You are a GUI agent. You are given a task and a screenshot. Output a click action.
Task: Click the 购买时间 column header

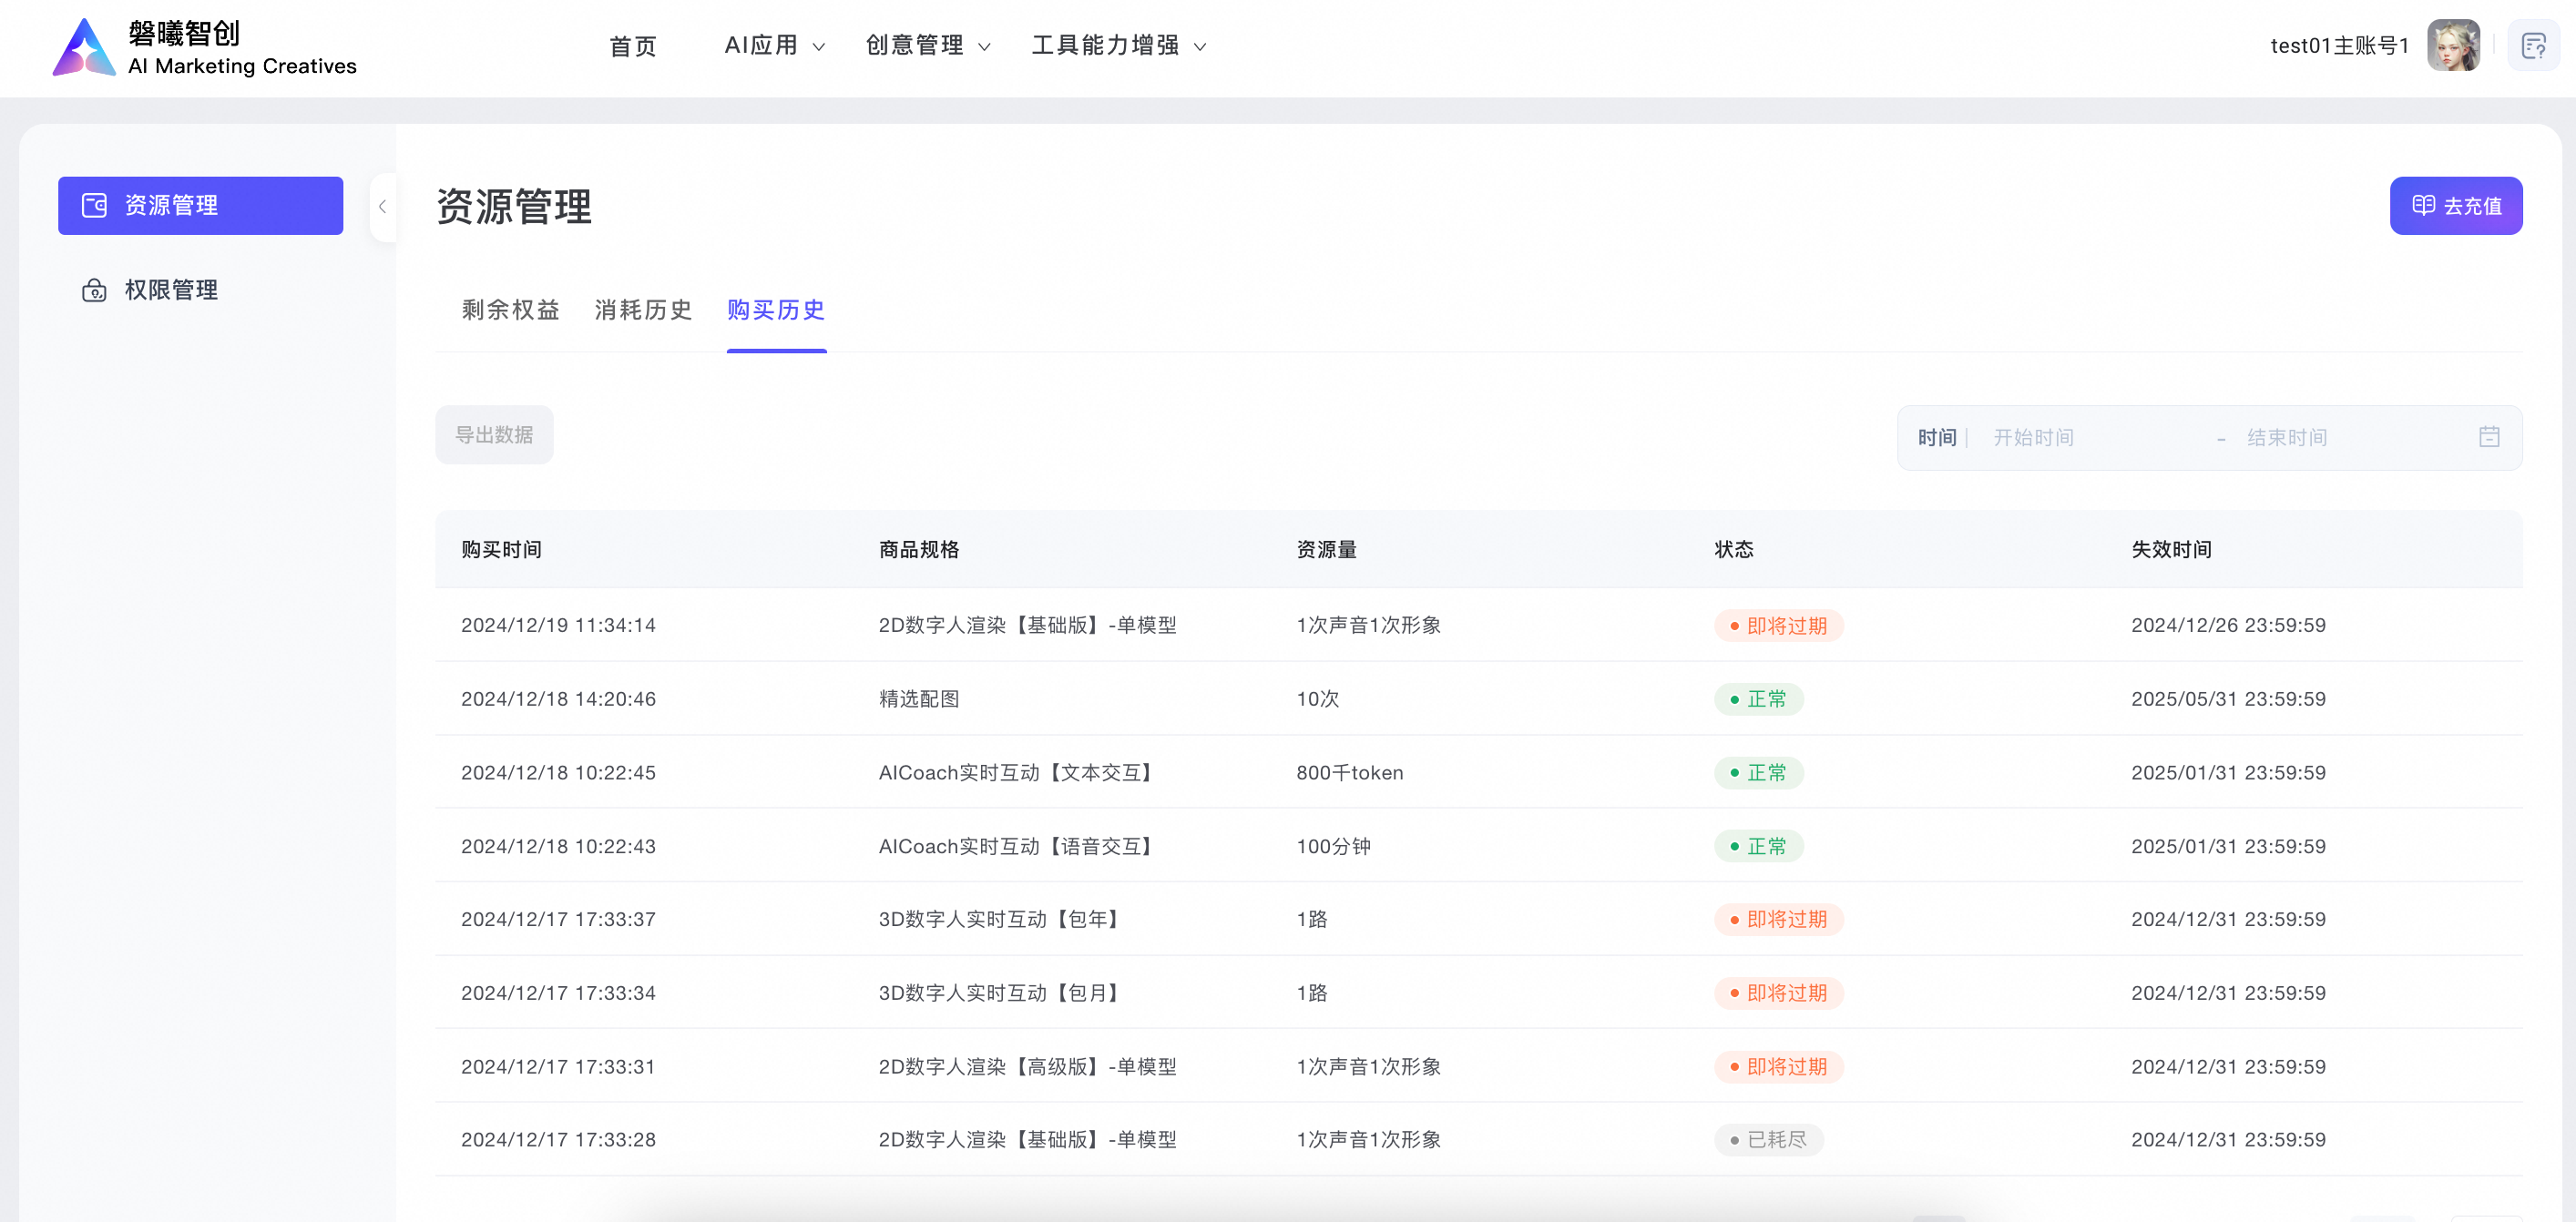[501, 549]
